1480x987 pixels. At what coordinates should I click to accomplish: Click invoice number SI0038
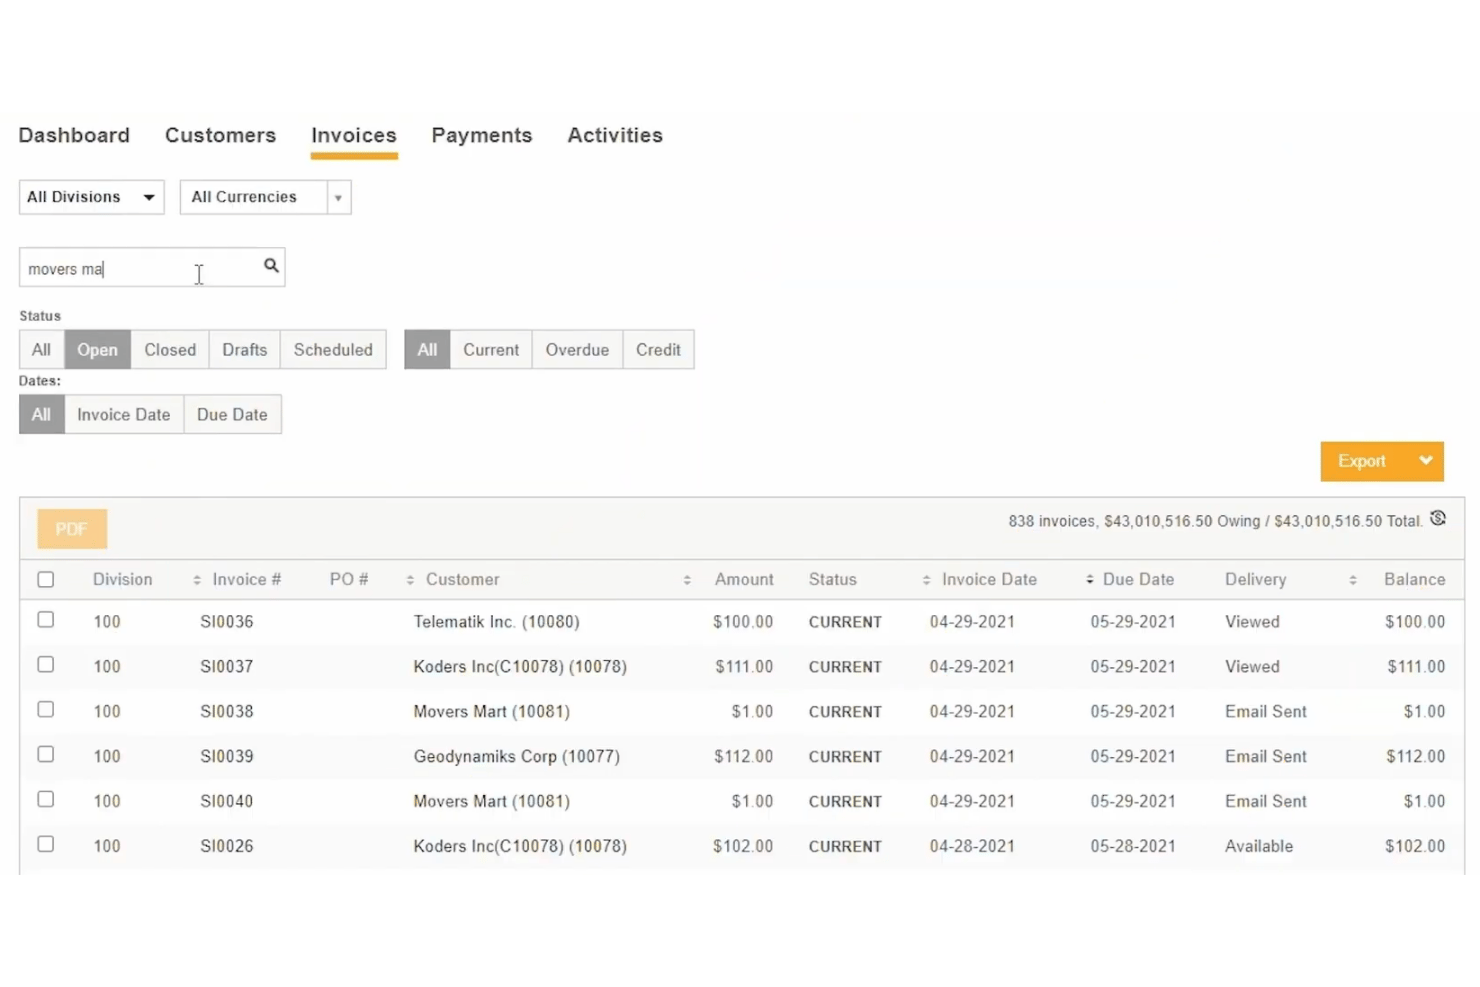pyautogui.click(x=227, y=712)
